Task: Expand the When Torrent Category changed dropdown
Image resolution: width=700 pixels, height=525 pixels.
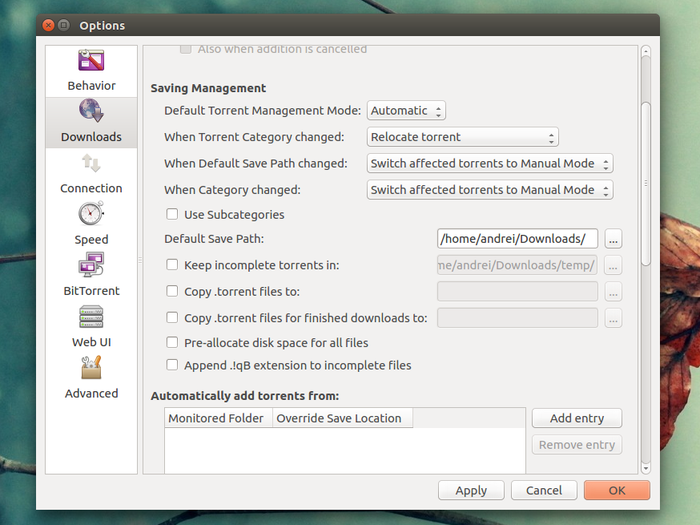Action: (462, 137)
